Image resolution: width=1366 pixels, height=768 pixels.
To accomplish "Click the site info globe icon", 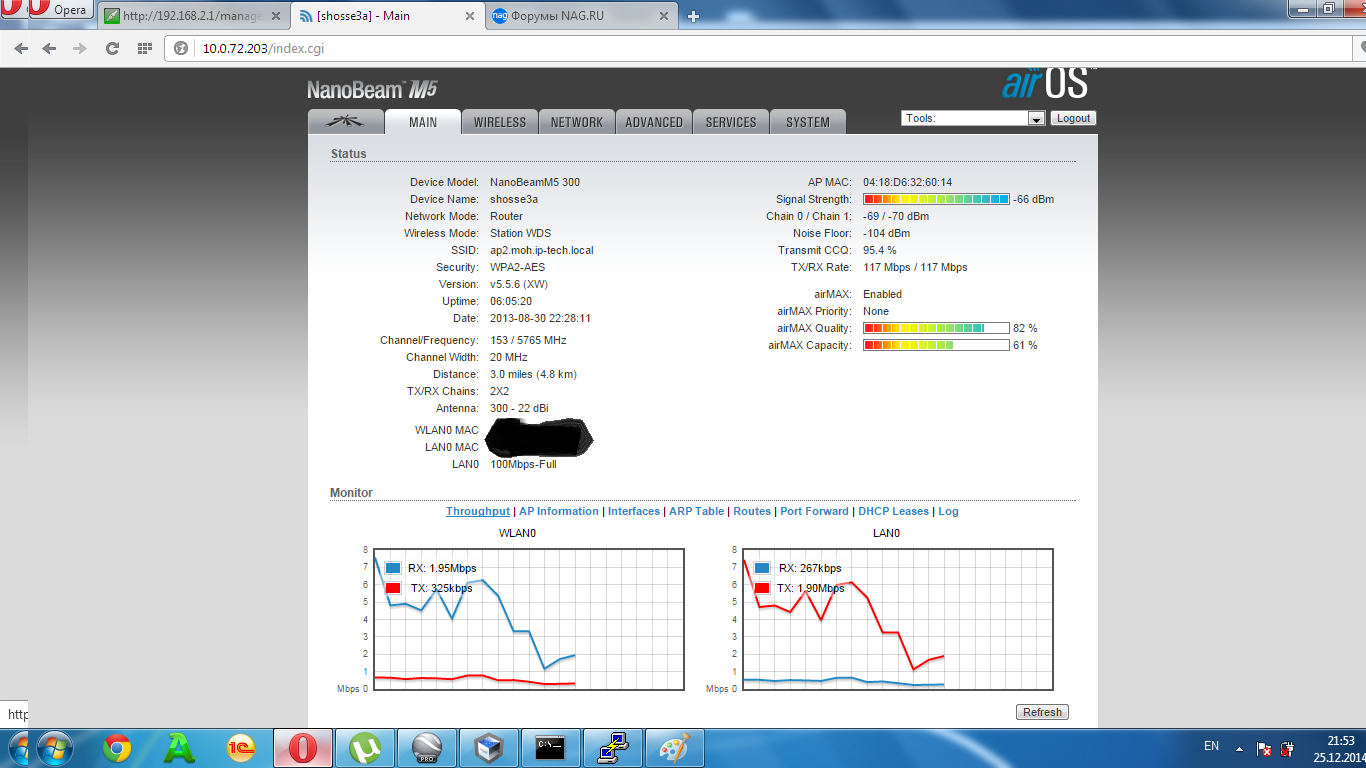I will coord(181,48).
